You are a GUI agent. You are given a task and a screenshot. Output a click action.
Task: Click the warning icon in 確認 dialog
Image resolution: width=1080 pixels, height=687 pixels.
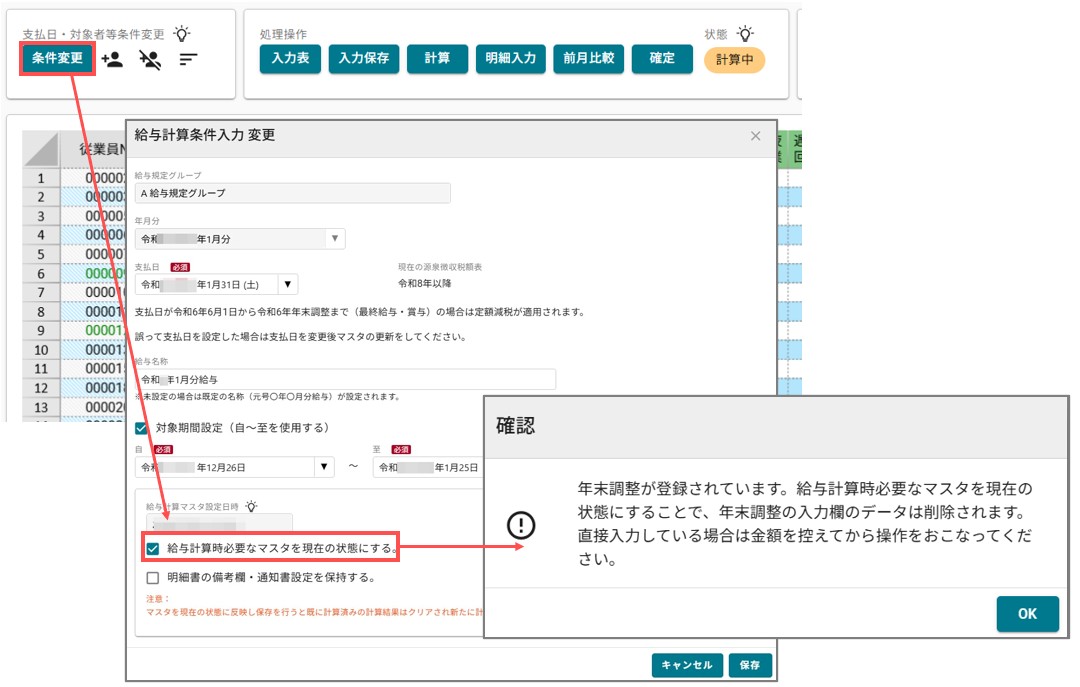521,525
